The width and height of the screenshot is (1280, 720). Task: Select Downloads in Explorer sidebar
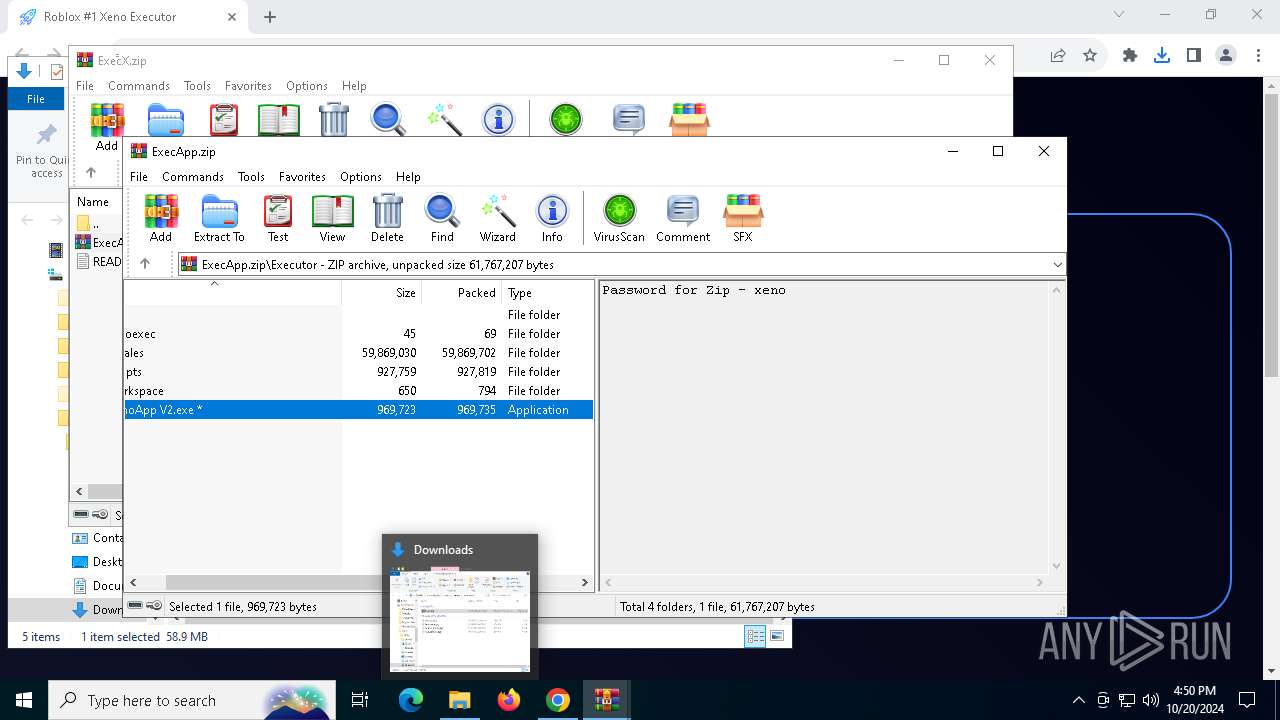click(97, 609)
